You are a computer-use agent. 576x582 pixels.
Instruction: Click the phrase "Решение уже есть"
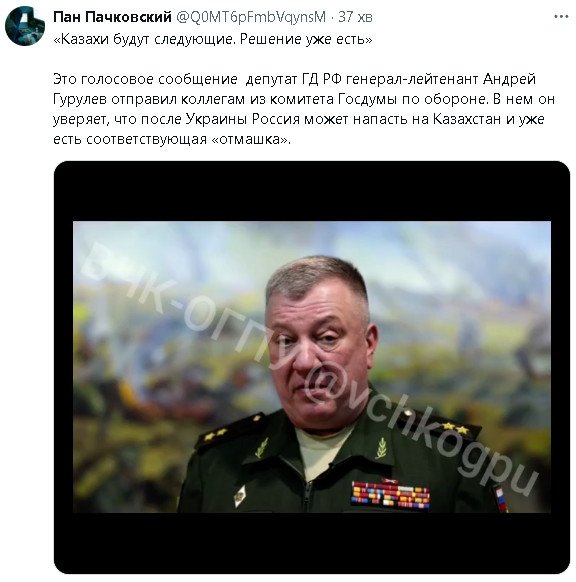tap(302, 39)
